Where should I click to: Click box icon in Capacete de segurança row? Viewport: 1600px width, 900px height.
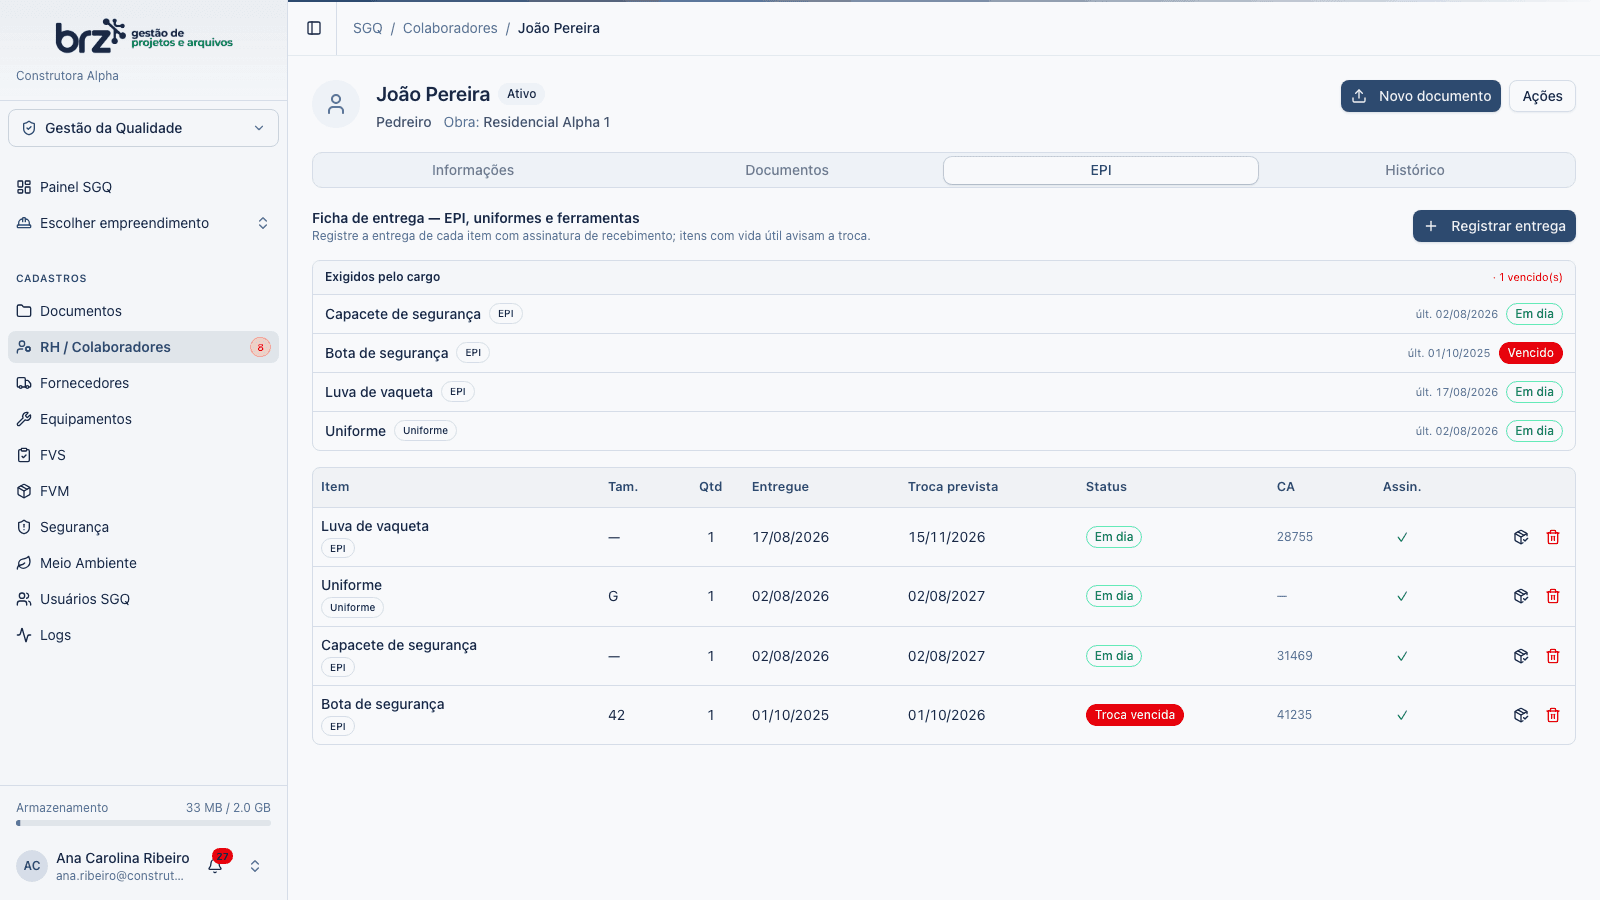point(1521,656)
